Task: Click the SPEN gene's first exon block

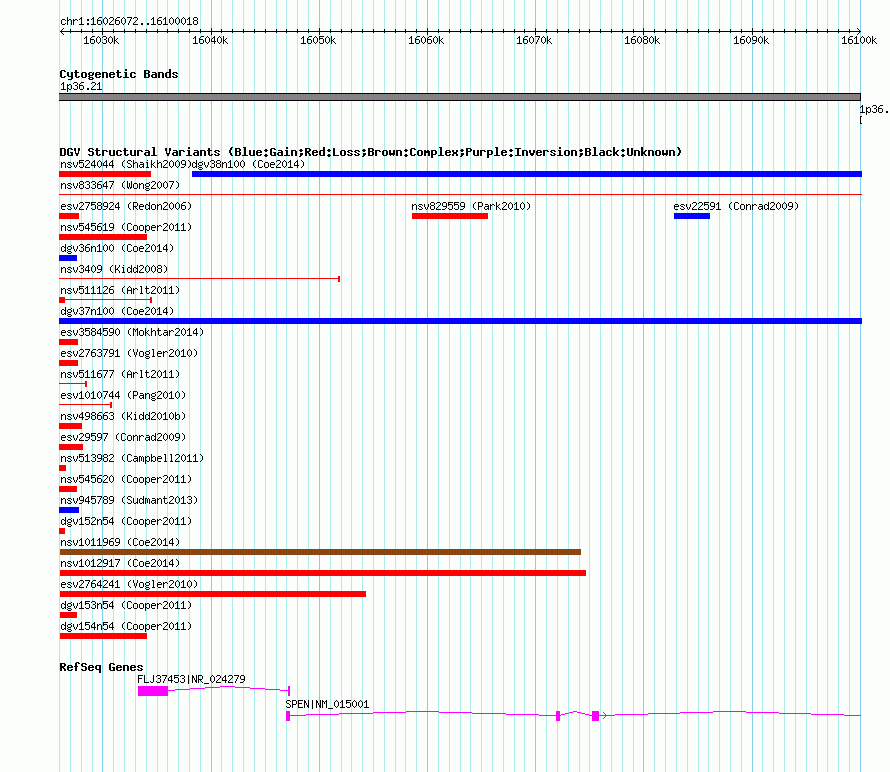Action: point(288,716)
